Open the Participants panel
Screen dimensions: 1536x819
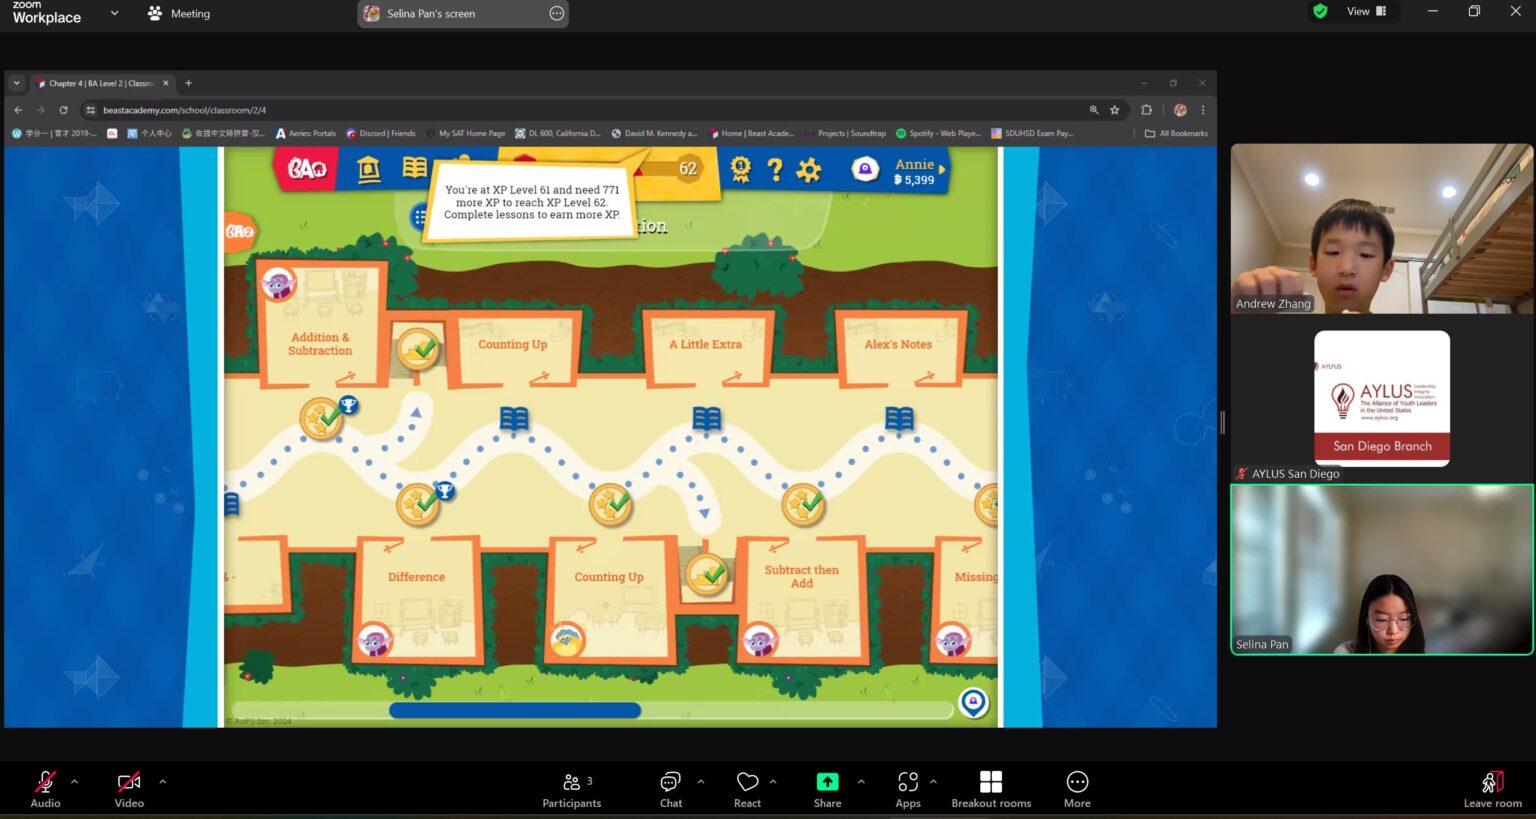click(572, 789)
